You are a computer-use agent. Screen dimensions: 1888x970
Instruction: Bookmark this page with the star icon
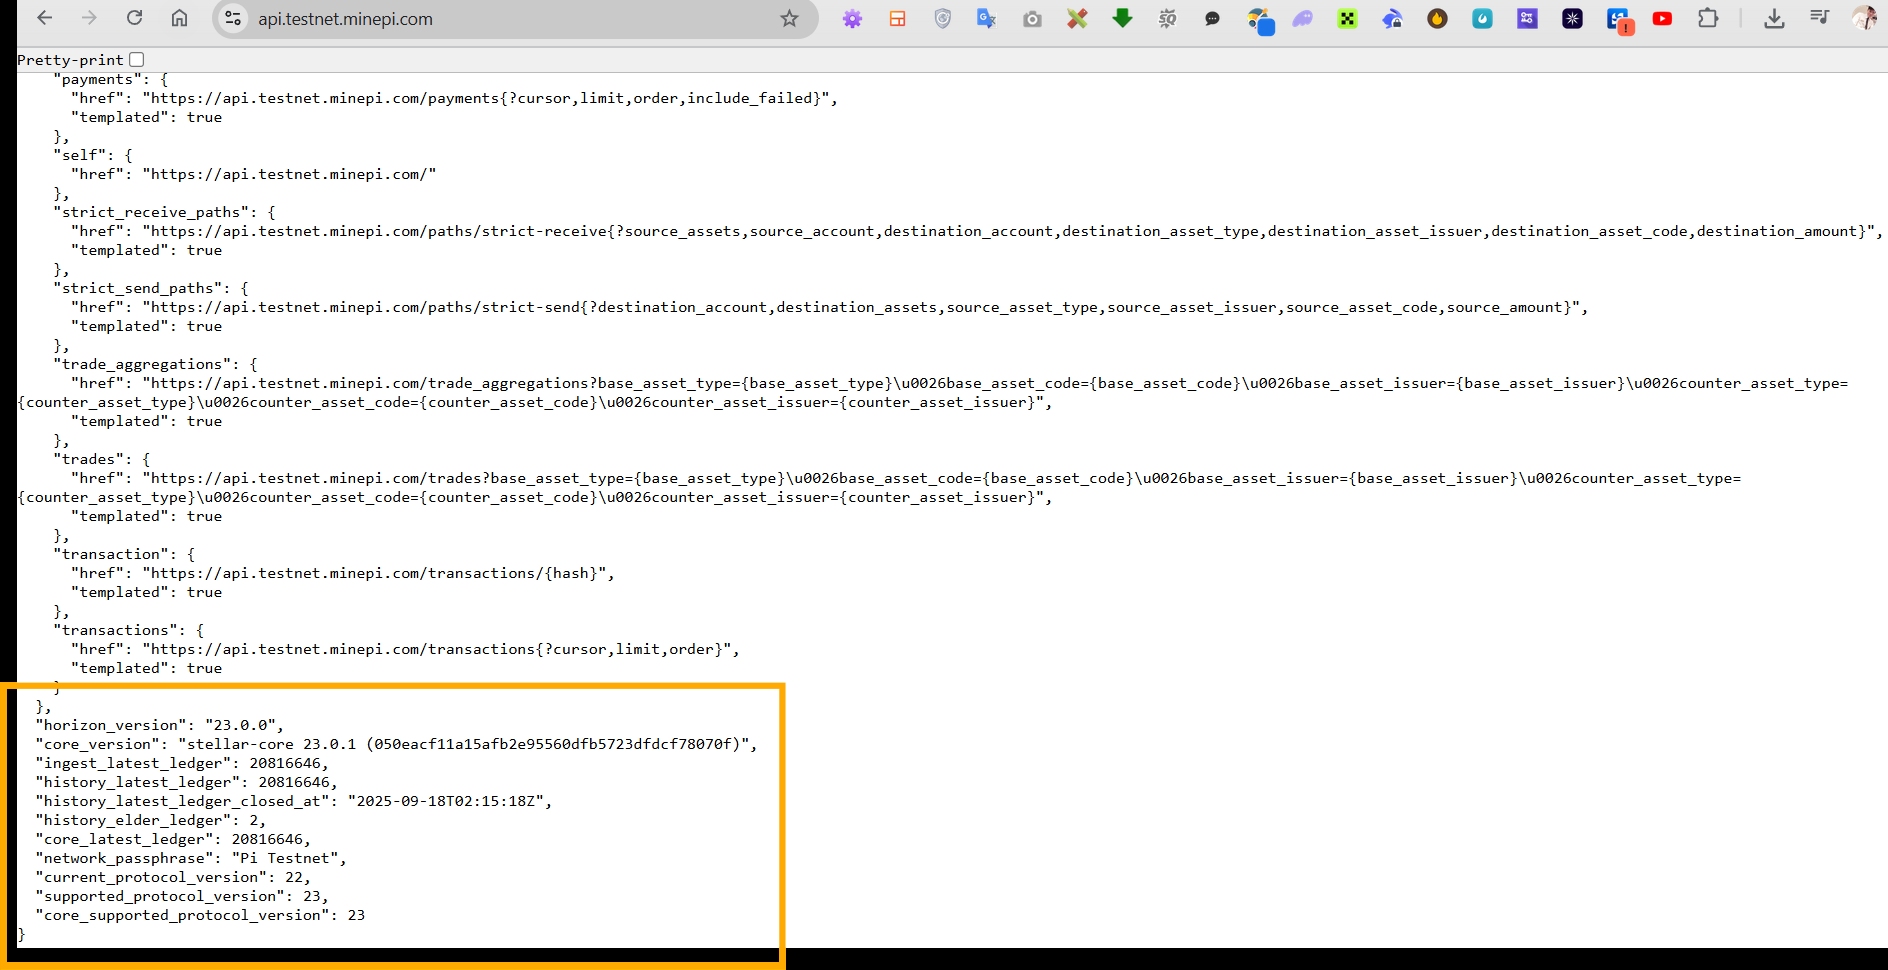pos(789,18)
